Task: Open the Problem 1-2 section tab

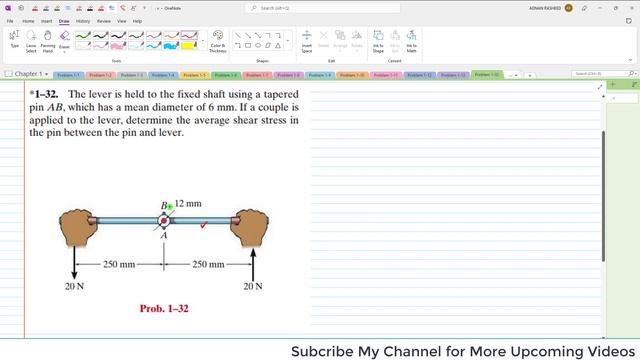Action: [100, 75]
